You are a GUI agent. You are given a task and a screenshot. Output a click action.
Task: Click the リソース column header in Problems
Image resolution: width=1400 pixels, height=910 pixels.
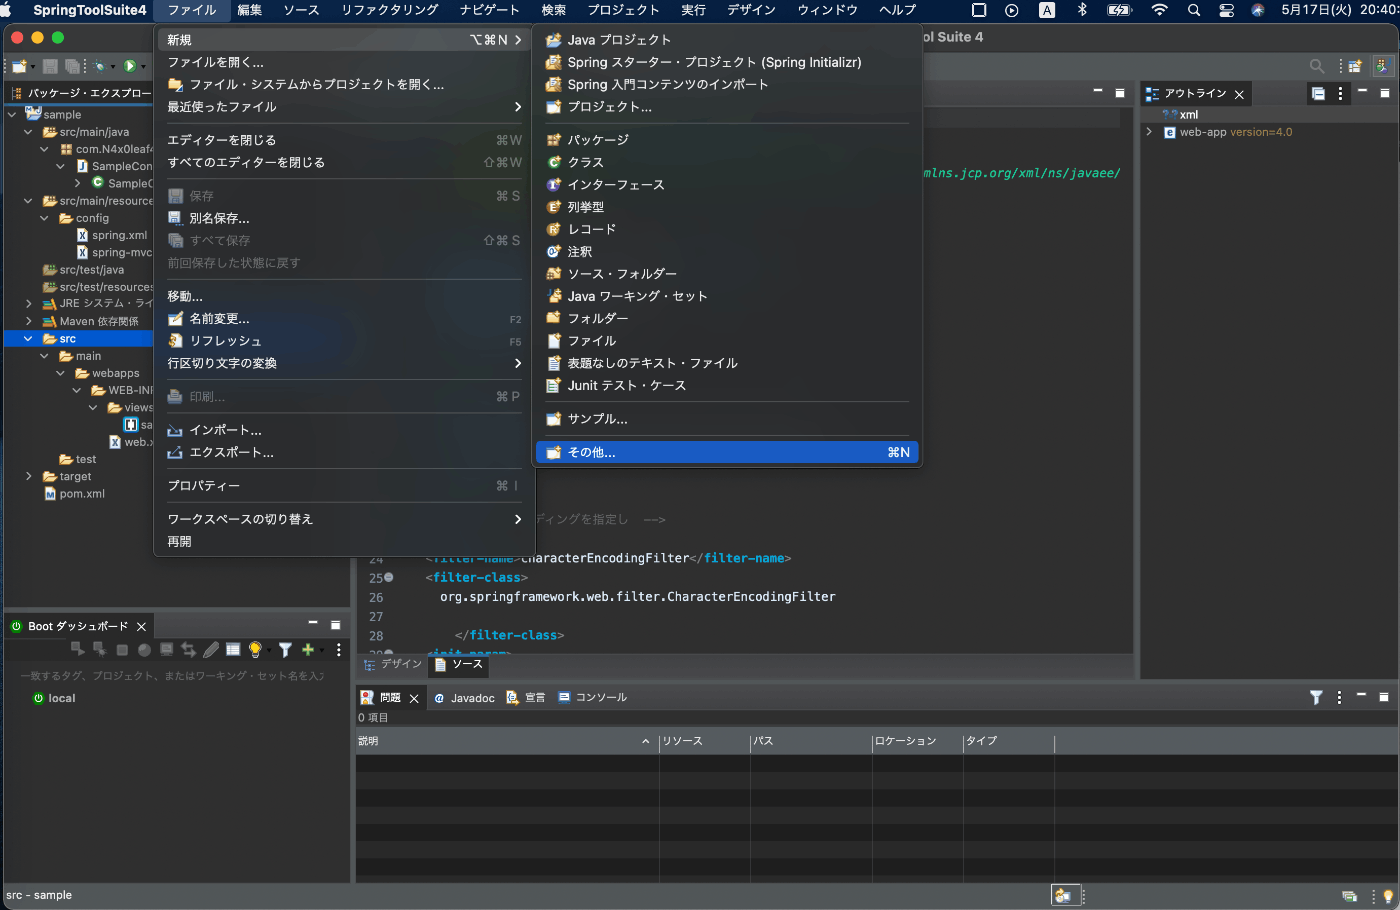pos(704,741)
